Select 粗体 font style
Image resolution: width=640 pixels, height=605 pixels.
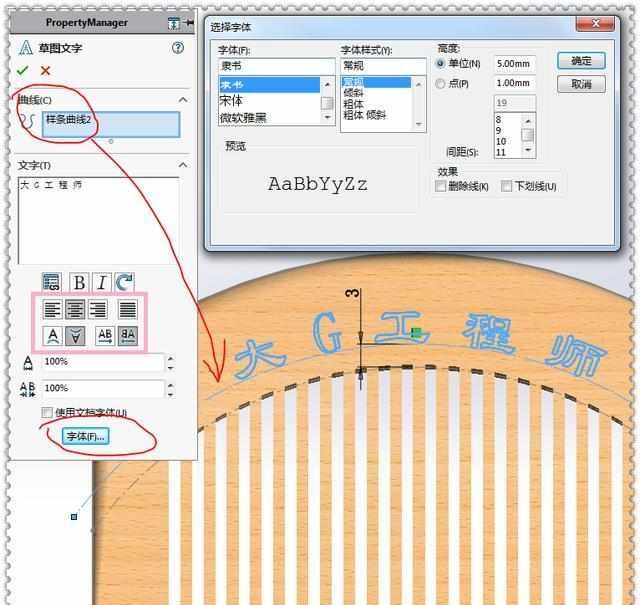[x=376, y=104]
